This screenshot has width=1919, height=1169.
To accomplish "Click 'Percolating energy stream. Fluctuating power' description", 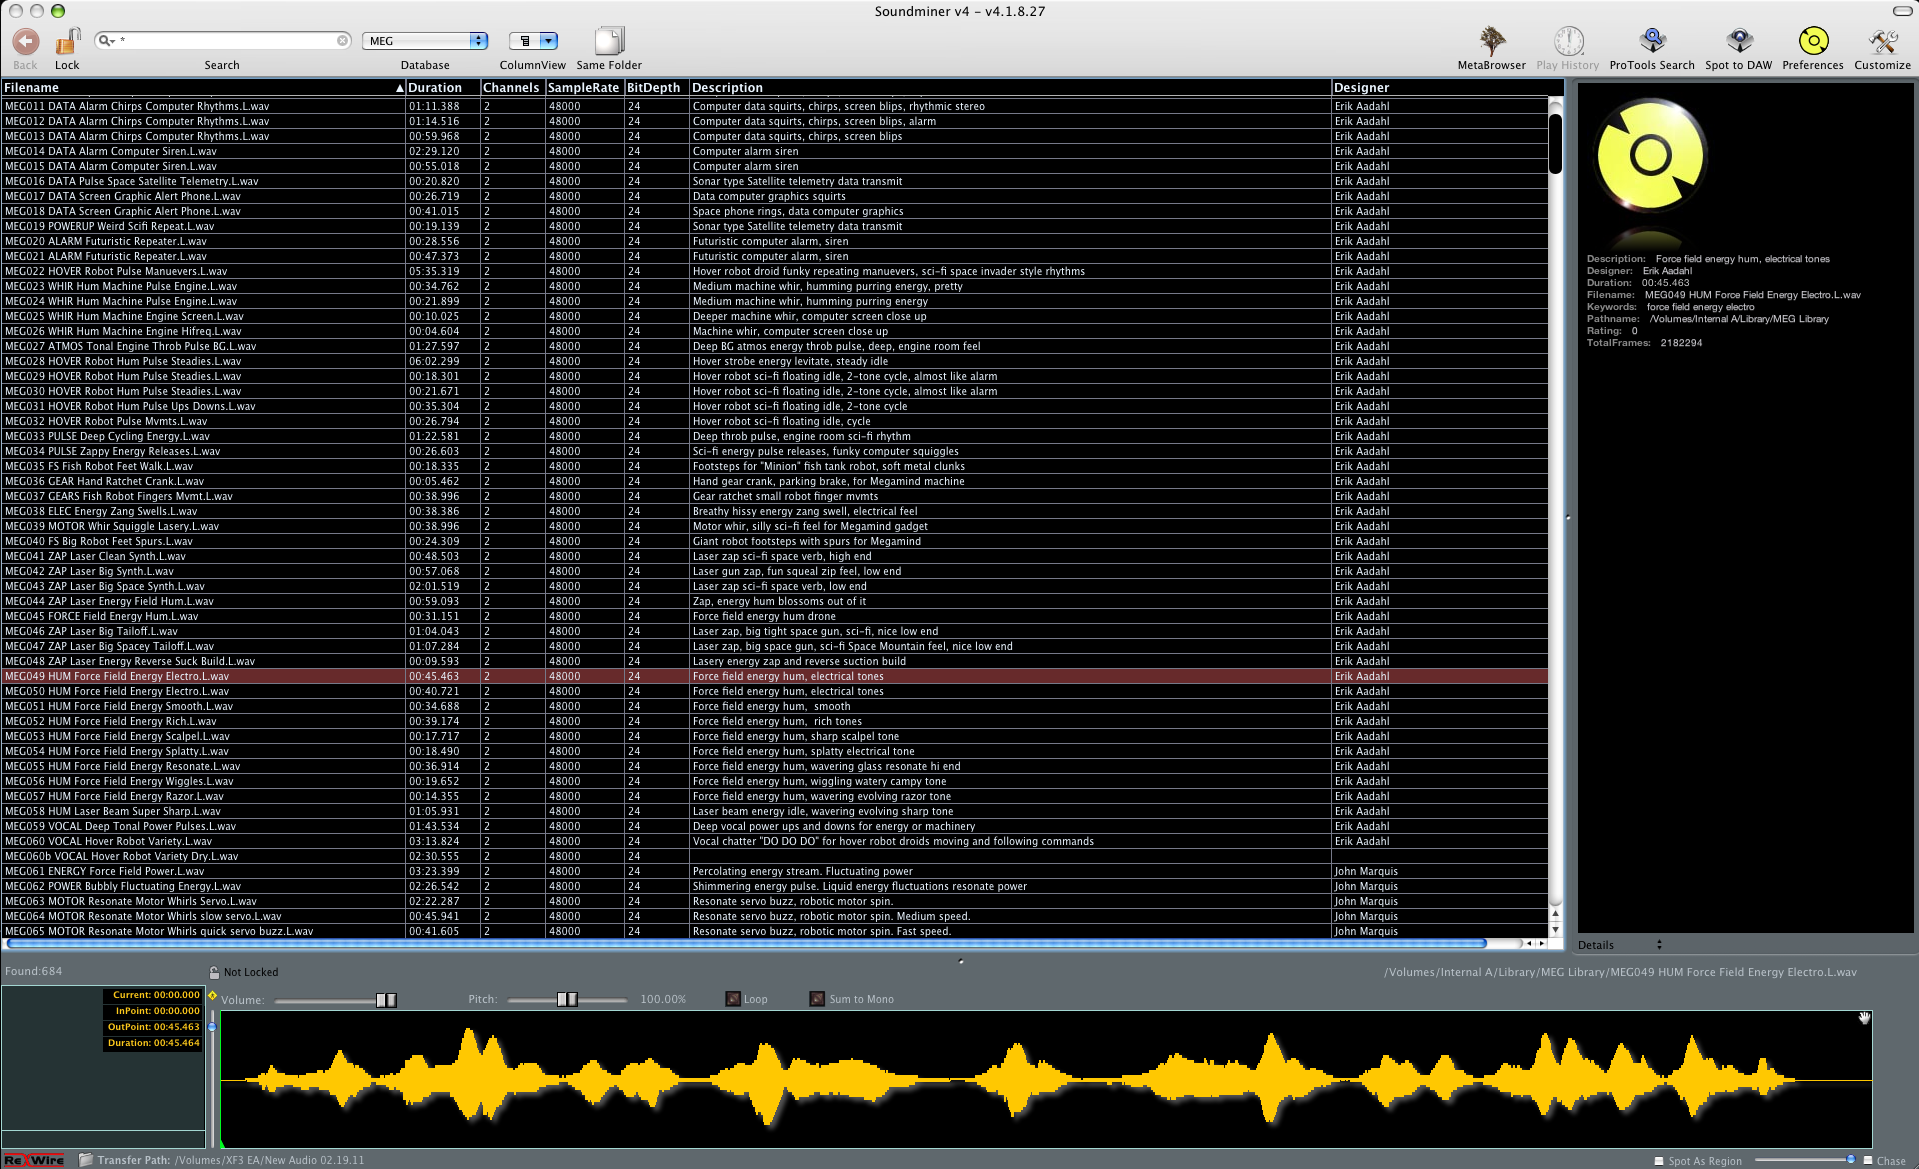I will [802, 871].
